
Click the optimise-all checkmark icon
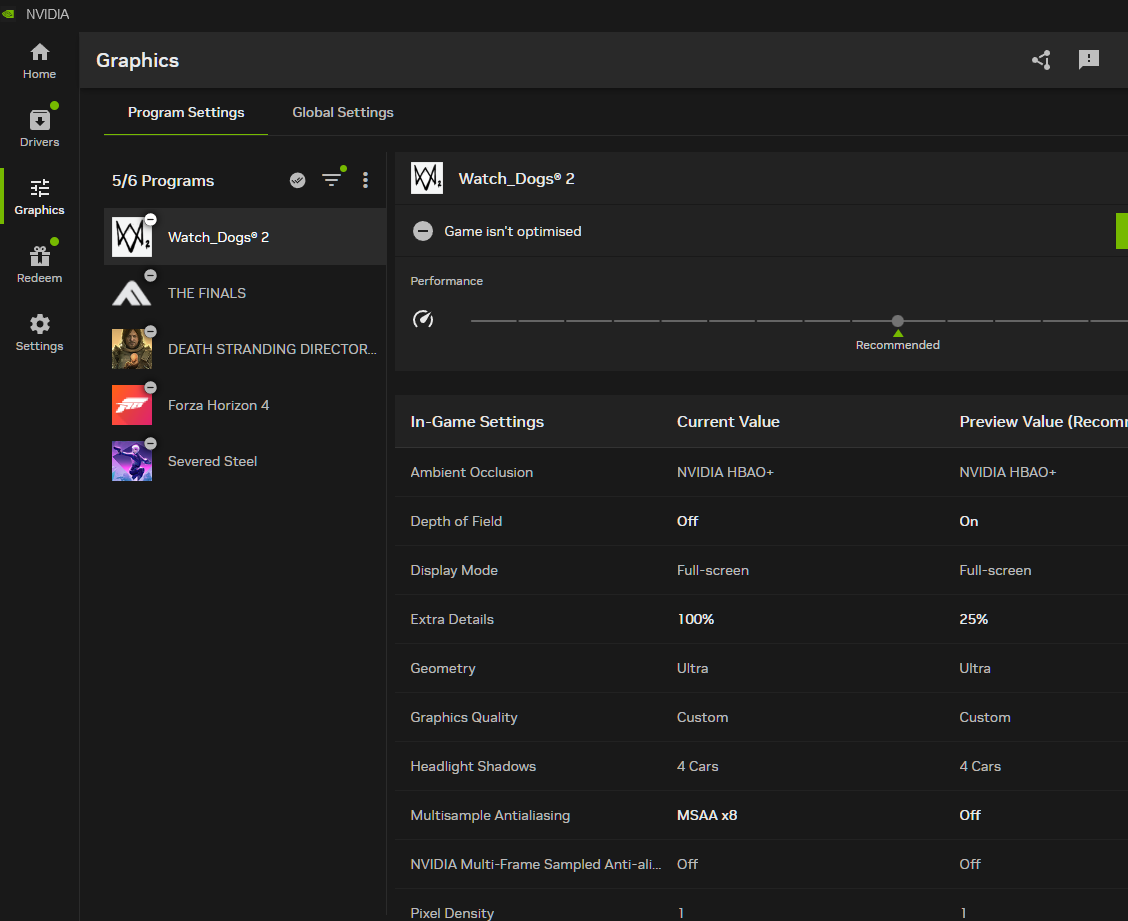click(297, 181)
